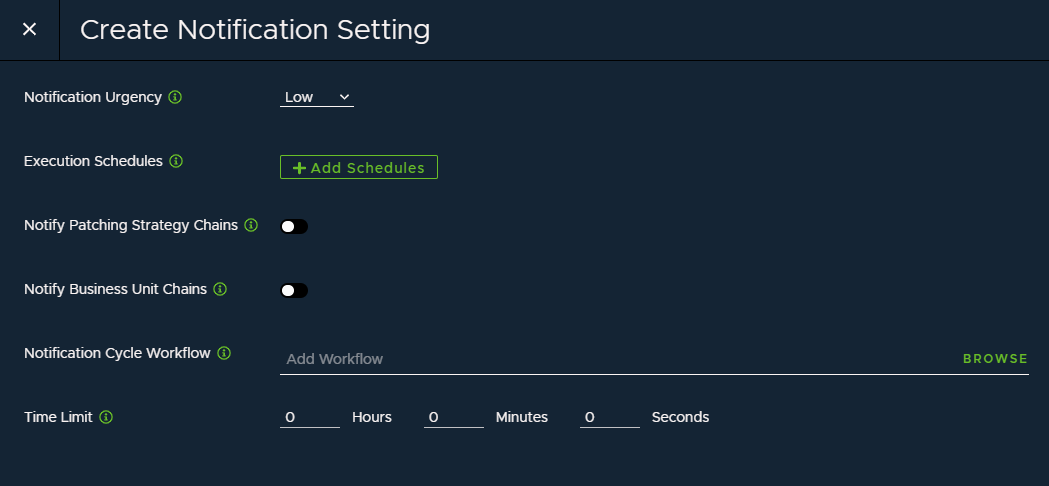Show info for Notify Business Unit Chains
The image size is (1049, 486).
[x=220, y=289]
